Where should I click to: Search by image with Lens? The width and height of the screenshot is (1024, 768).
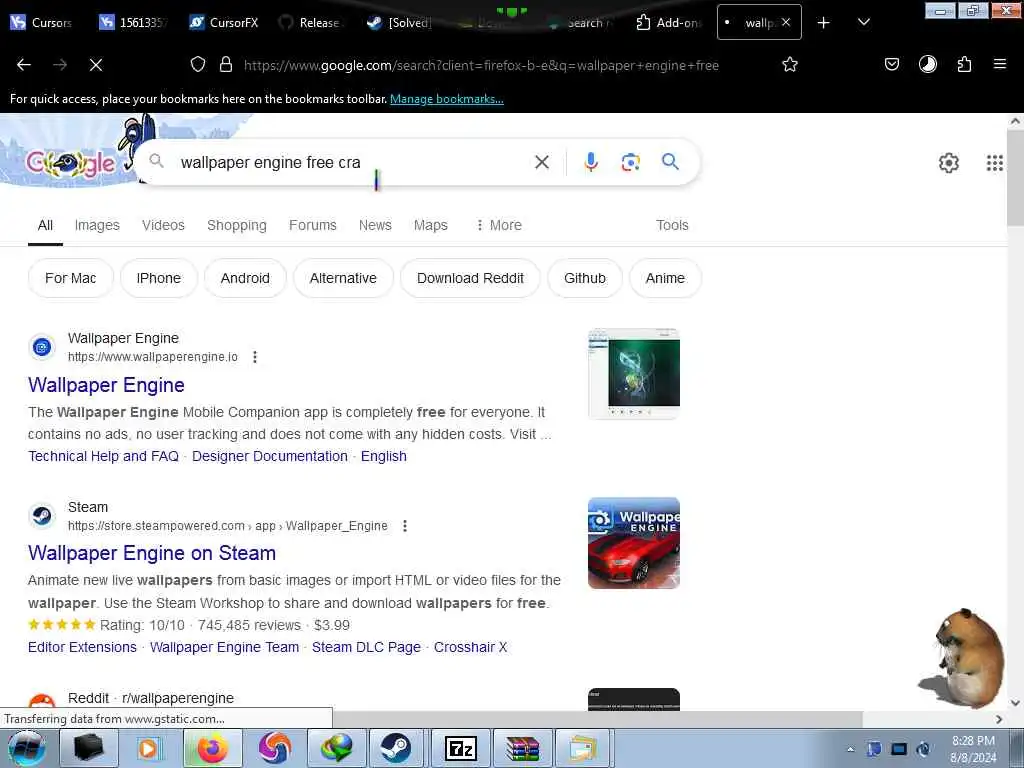[x=631, y=162]
